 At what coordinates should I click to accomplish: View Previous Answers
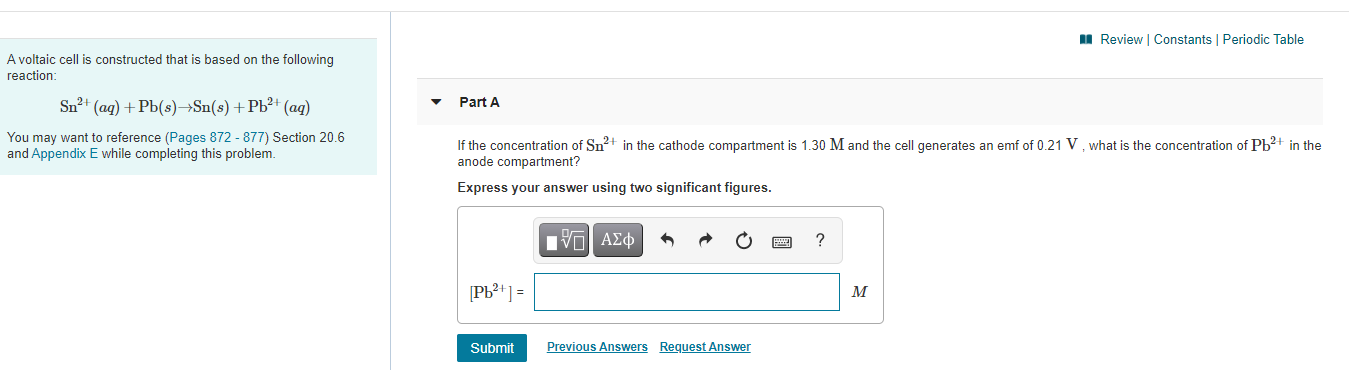597,347
